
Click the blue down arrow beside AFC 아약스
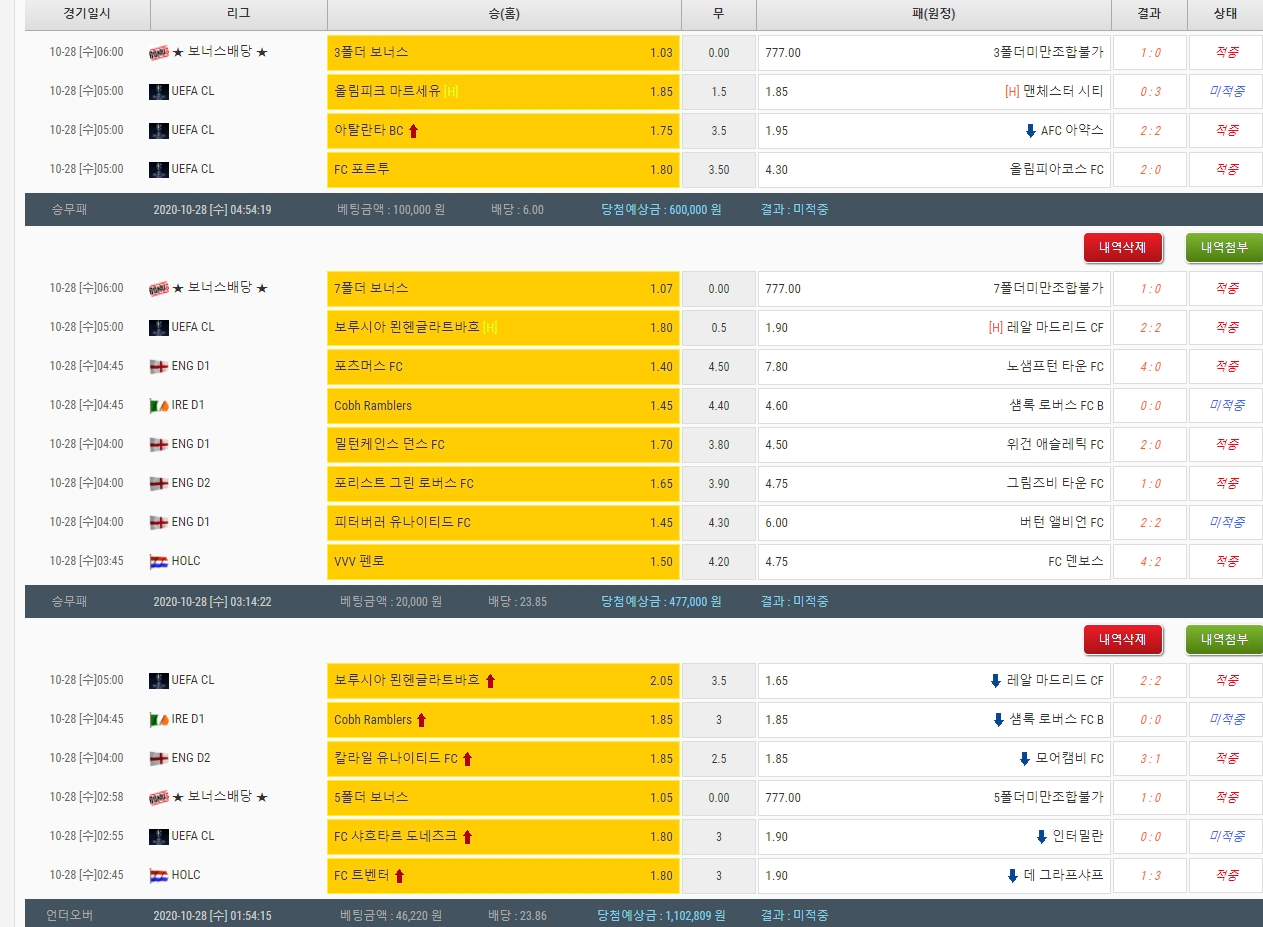coord(1031,131)
